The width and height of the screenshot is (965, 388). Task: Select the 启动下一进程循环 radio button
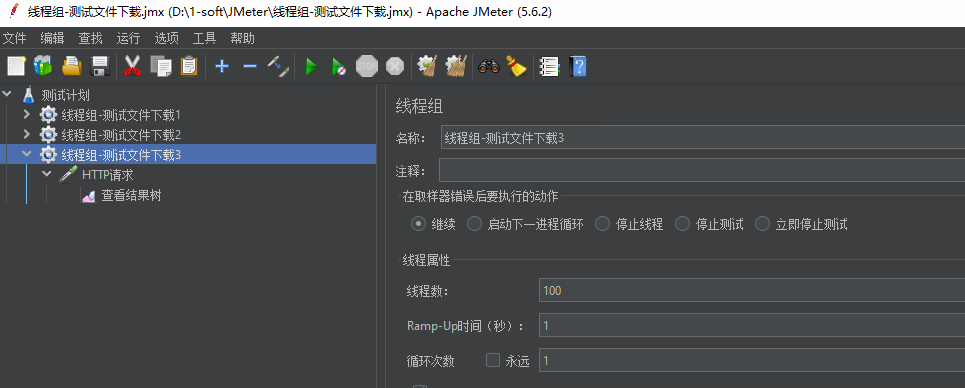[474, 224]
